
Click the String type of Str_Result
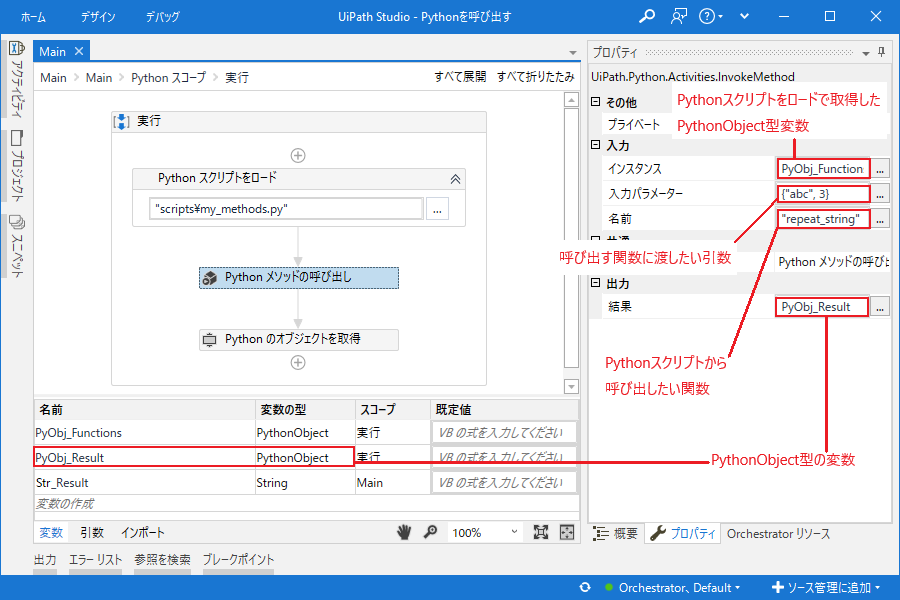point(272,483)
